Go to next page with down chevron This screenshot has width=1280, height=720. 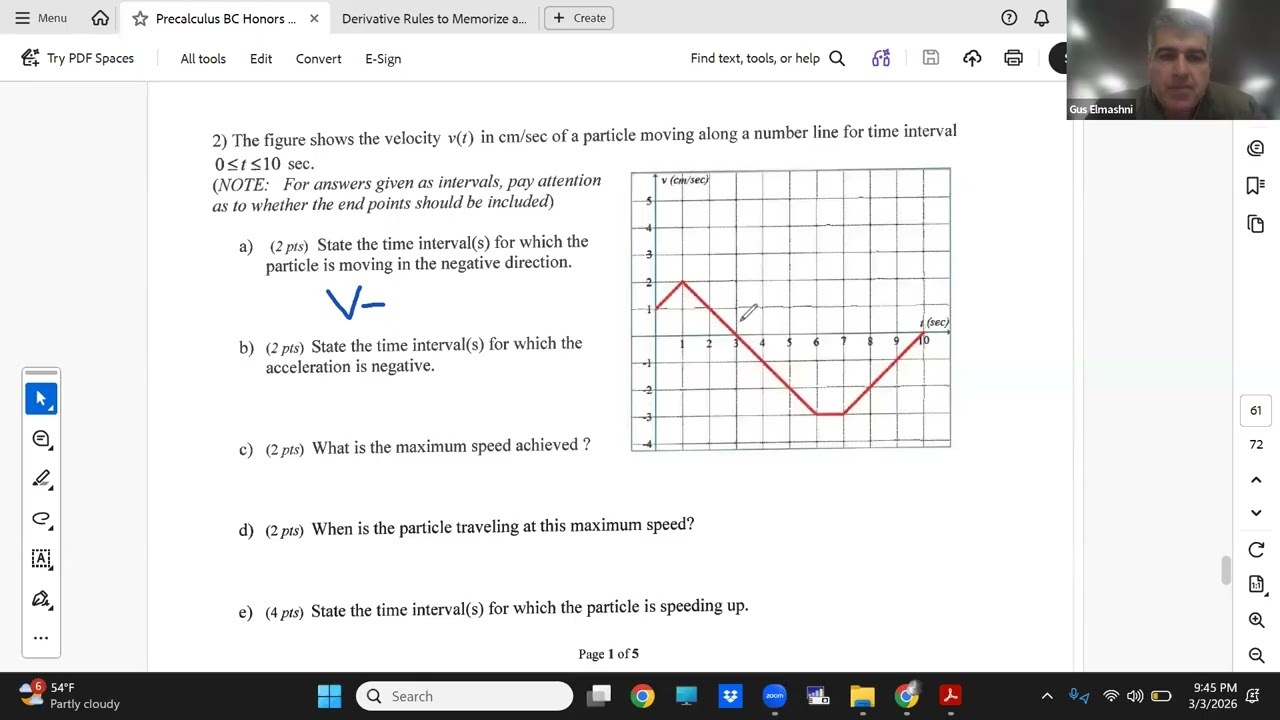pos(1256,513)
